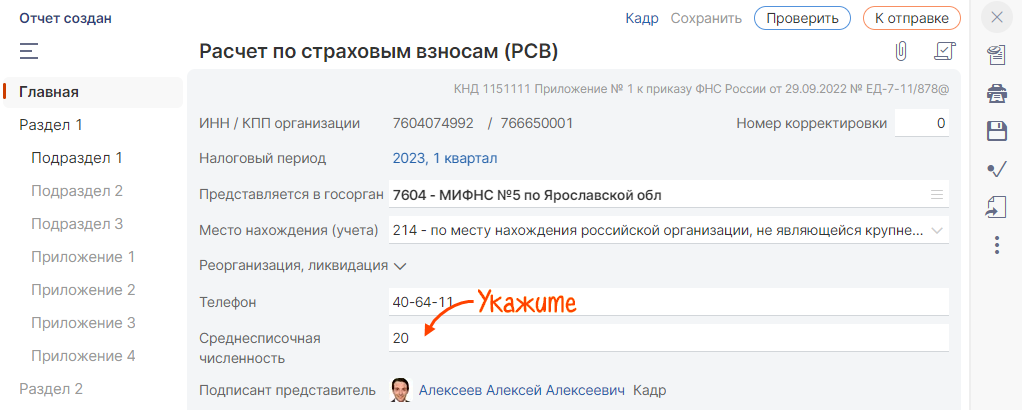Open list icon in госорган field

click(x=937, y=194)
